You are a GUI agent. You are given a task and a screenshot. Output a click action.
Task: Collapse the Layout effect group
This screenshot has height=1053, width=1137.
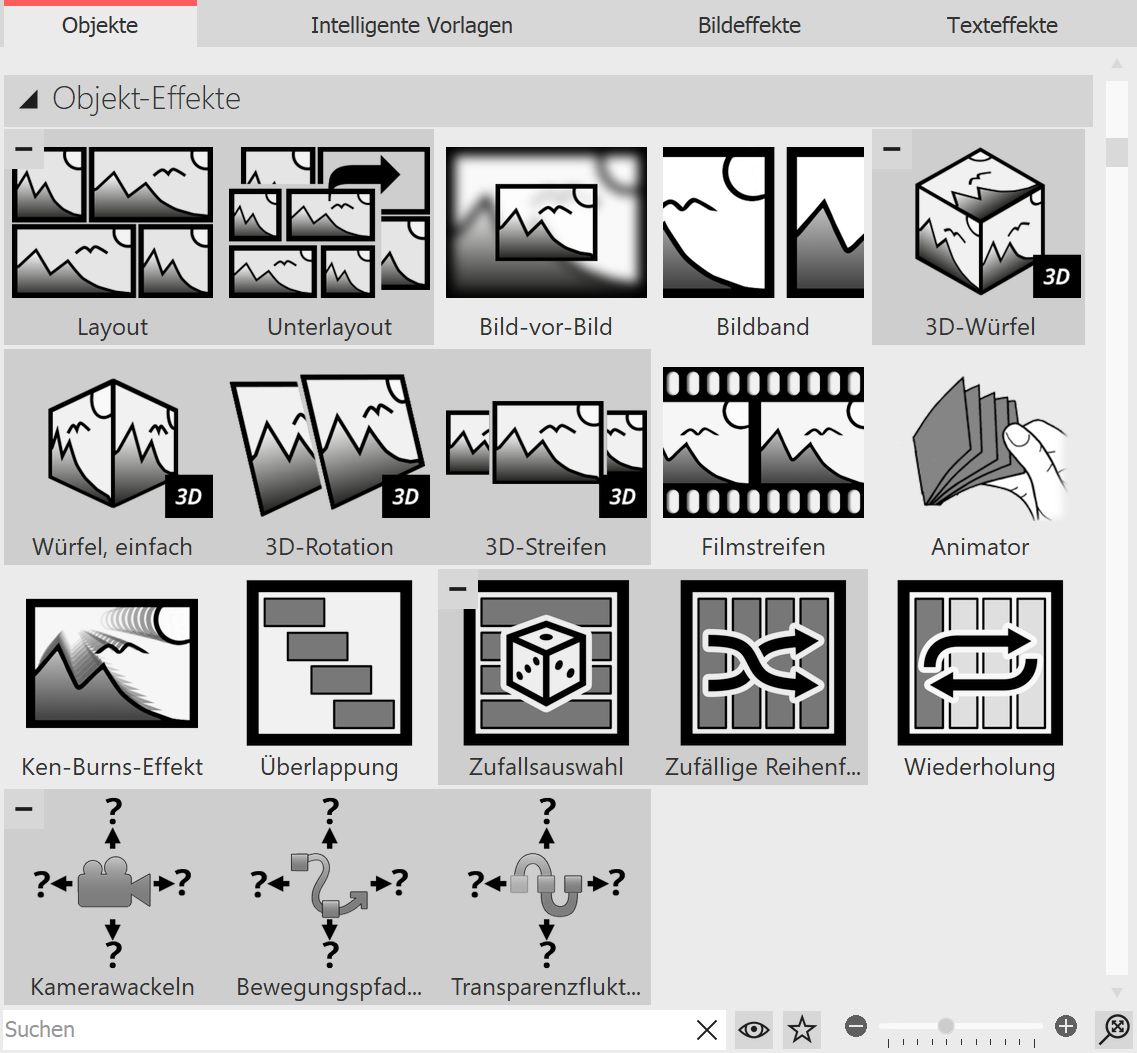tap(22, 148)
